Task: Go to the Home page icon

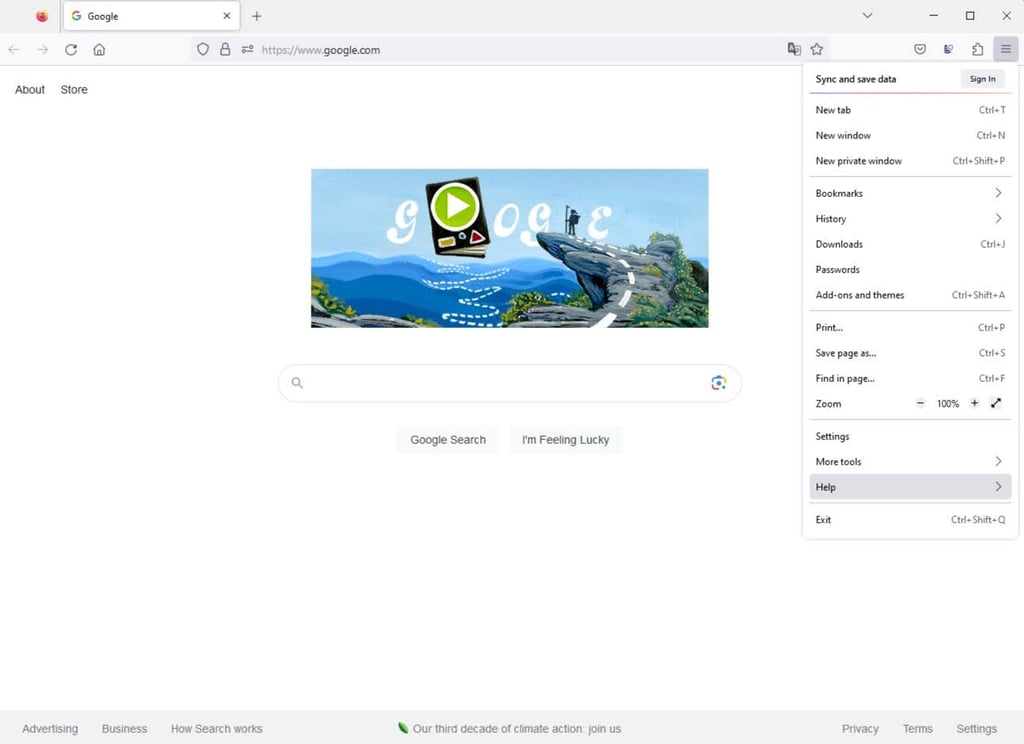Action: tap(99, 50)
